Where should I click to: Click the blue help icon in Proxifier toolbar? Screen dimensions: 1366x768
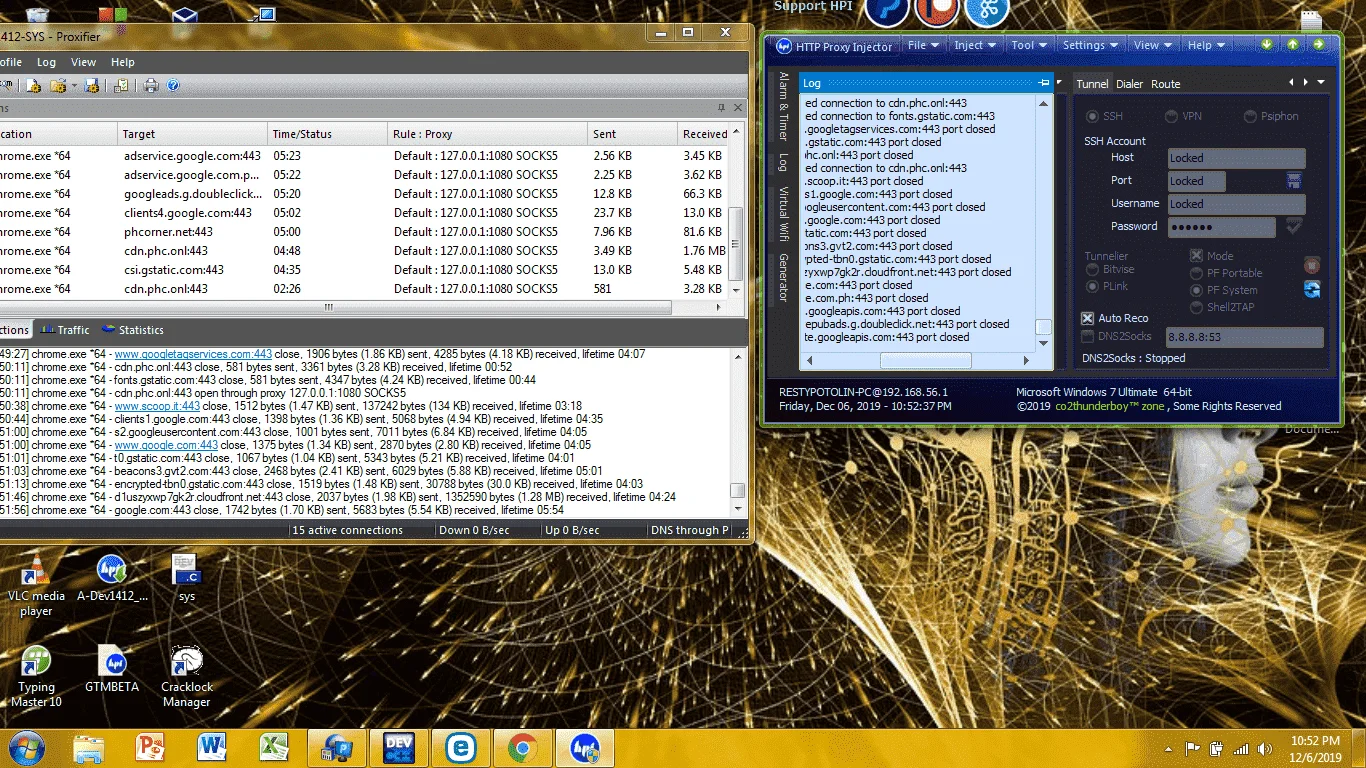(173, 86)
